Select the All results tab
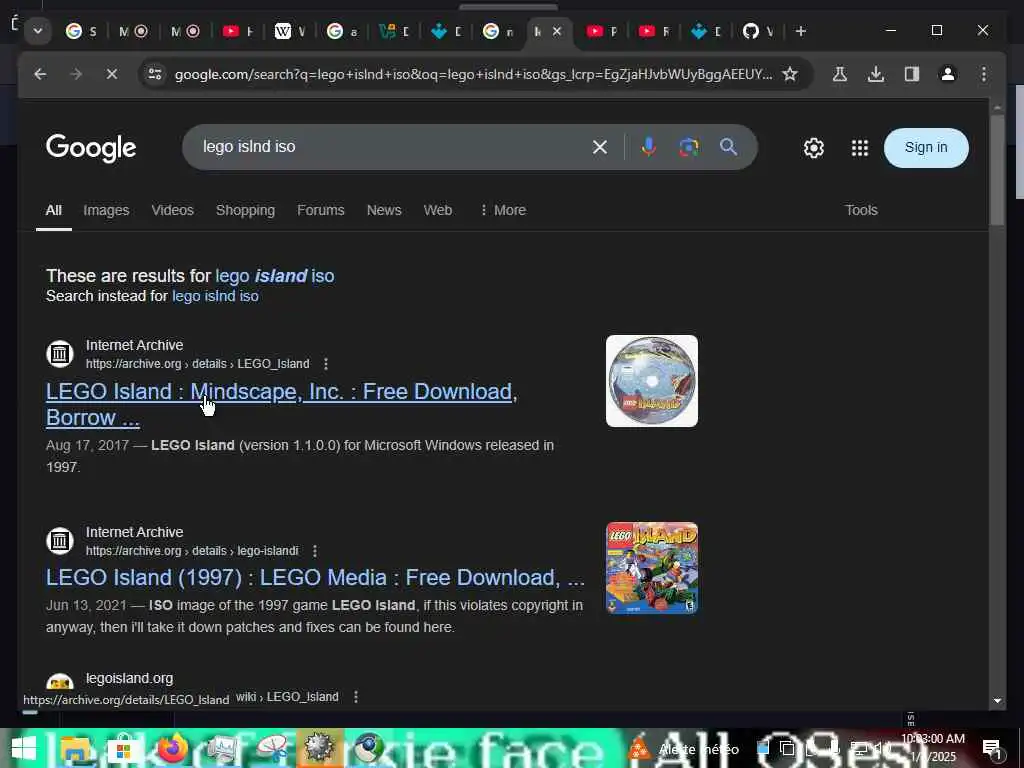The image size is (1024, 768). [54, 210]
